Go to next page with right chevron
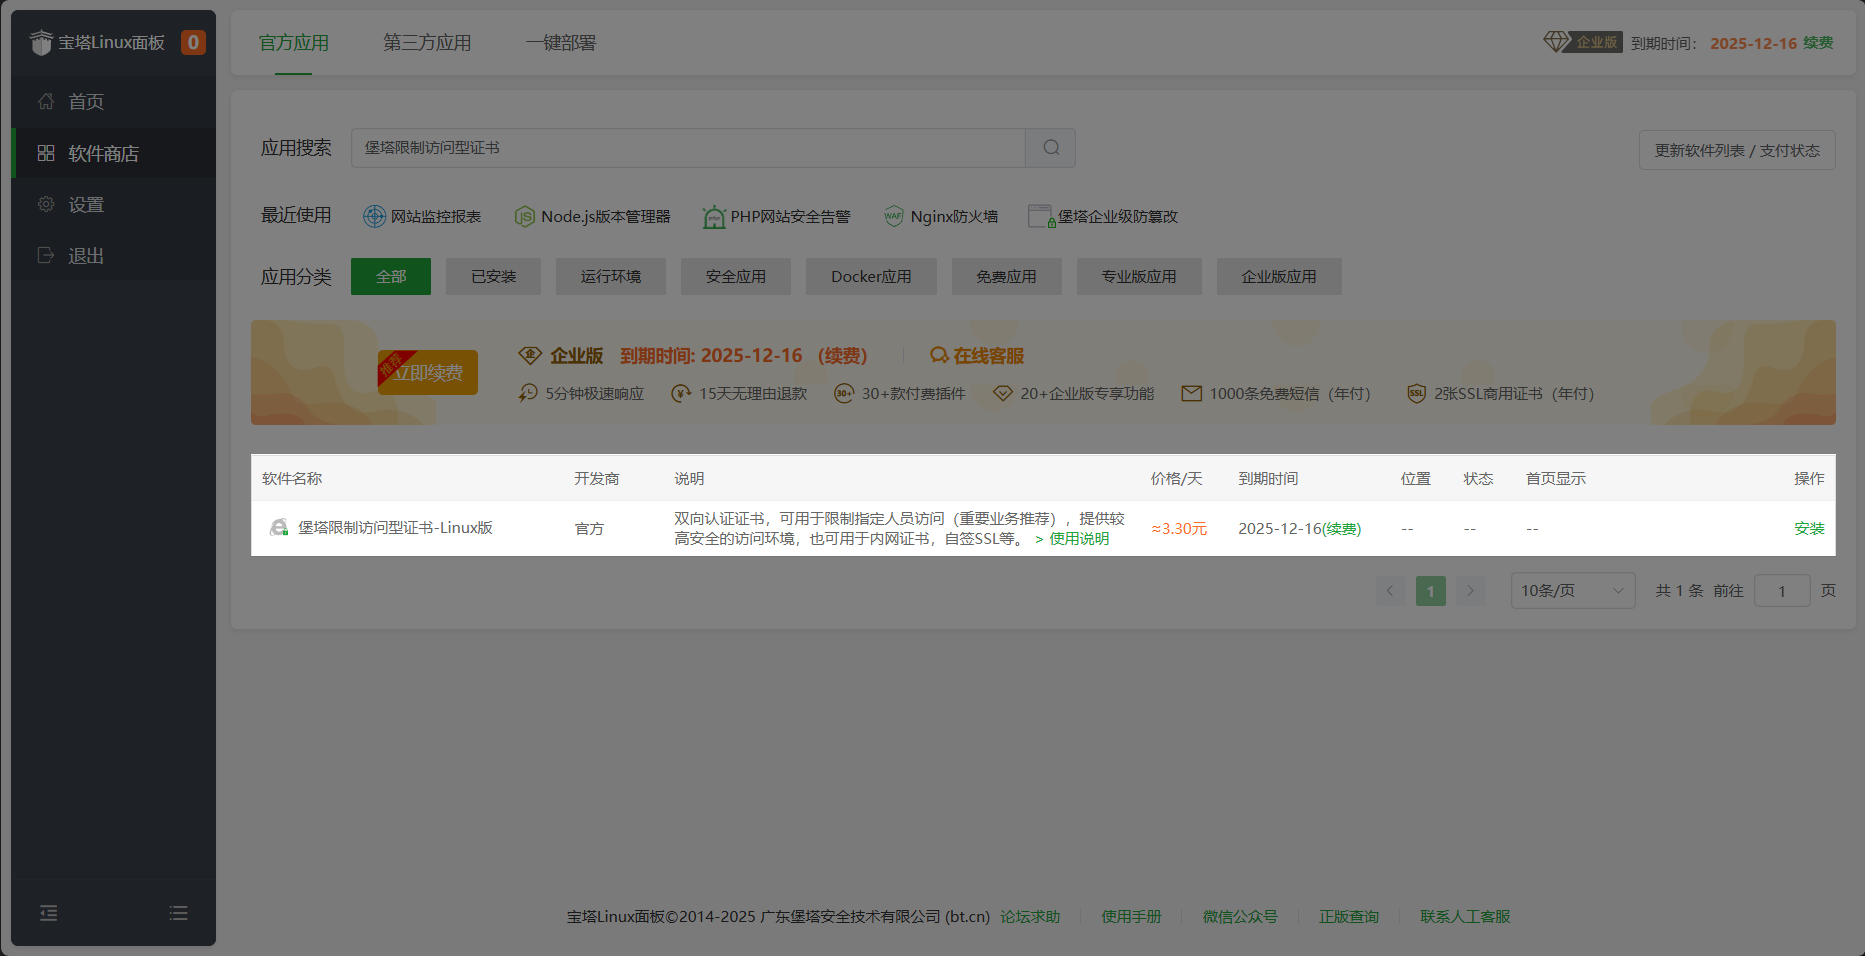 (x=1470, y=590)
